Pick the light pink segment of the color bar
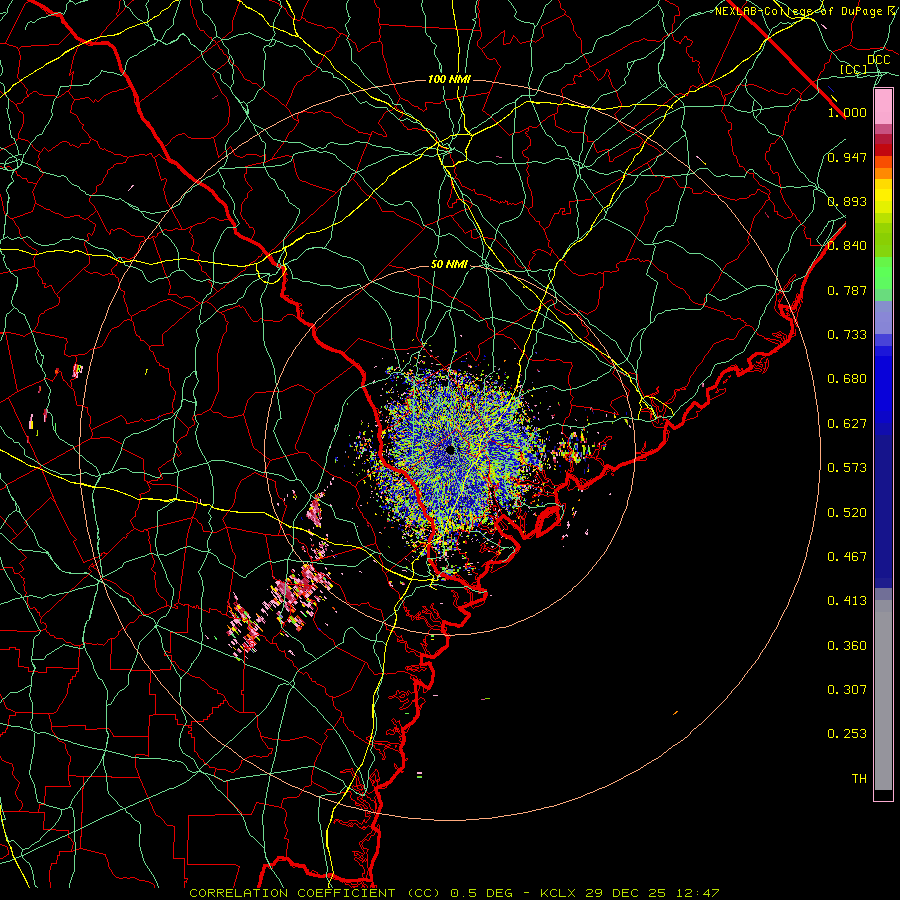Viewport: 900px width, 900px height. click(x=883, y=107)
